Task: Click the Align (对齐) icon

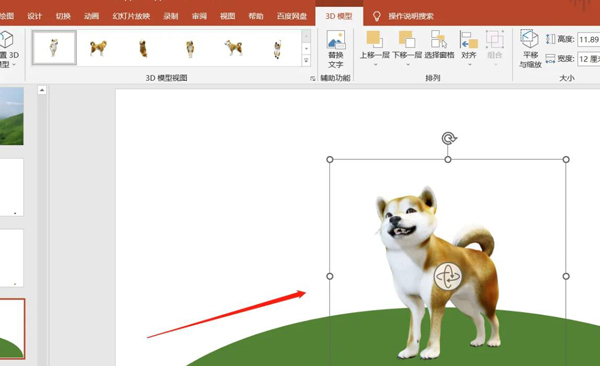Action: [469, 40]
